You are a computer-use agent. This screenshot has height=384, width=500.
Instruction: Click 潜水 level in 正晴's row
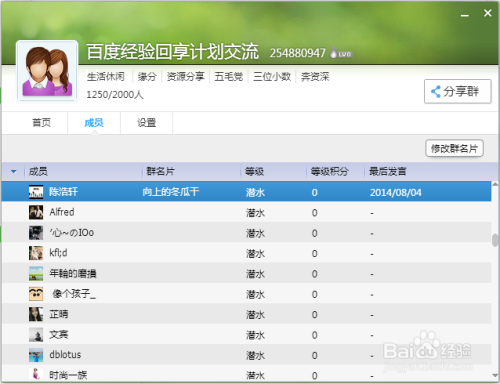255,315
